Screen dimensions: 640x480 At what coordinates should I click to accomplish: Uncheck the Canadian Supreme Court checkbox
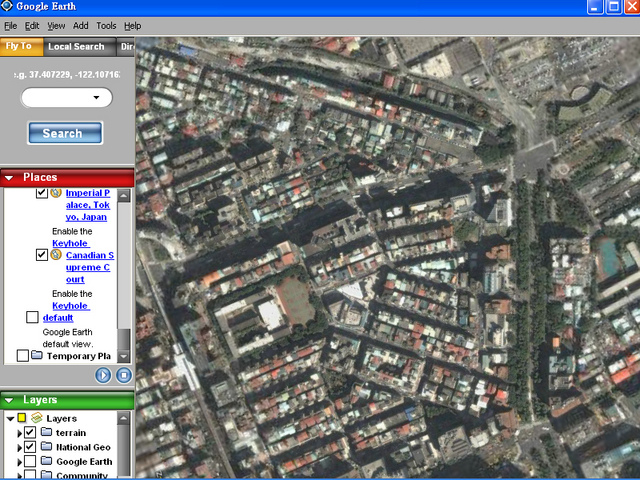[x=42, y=255]
